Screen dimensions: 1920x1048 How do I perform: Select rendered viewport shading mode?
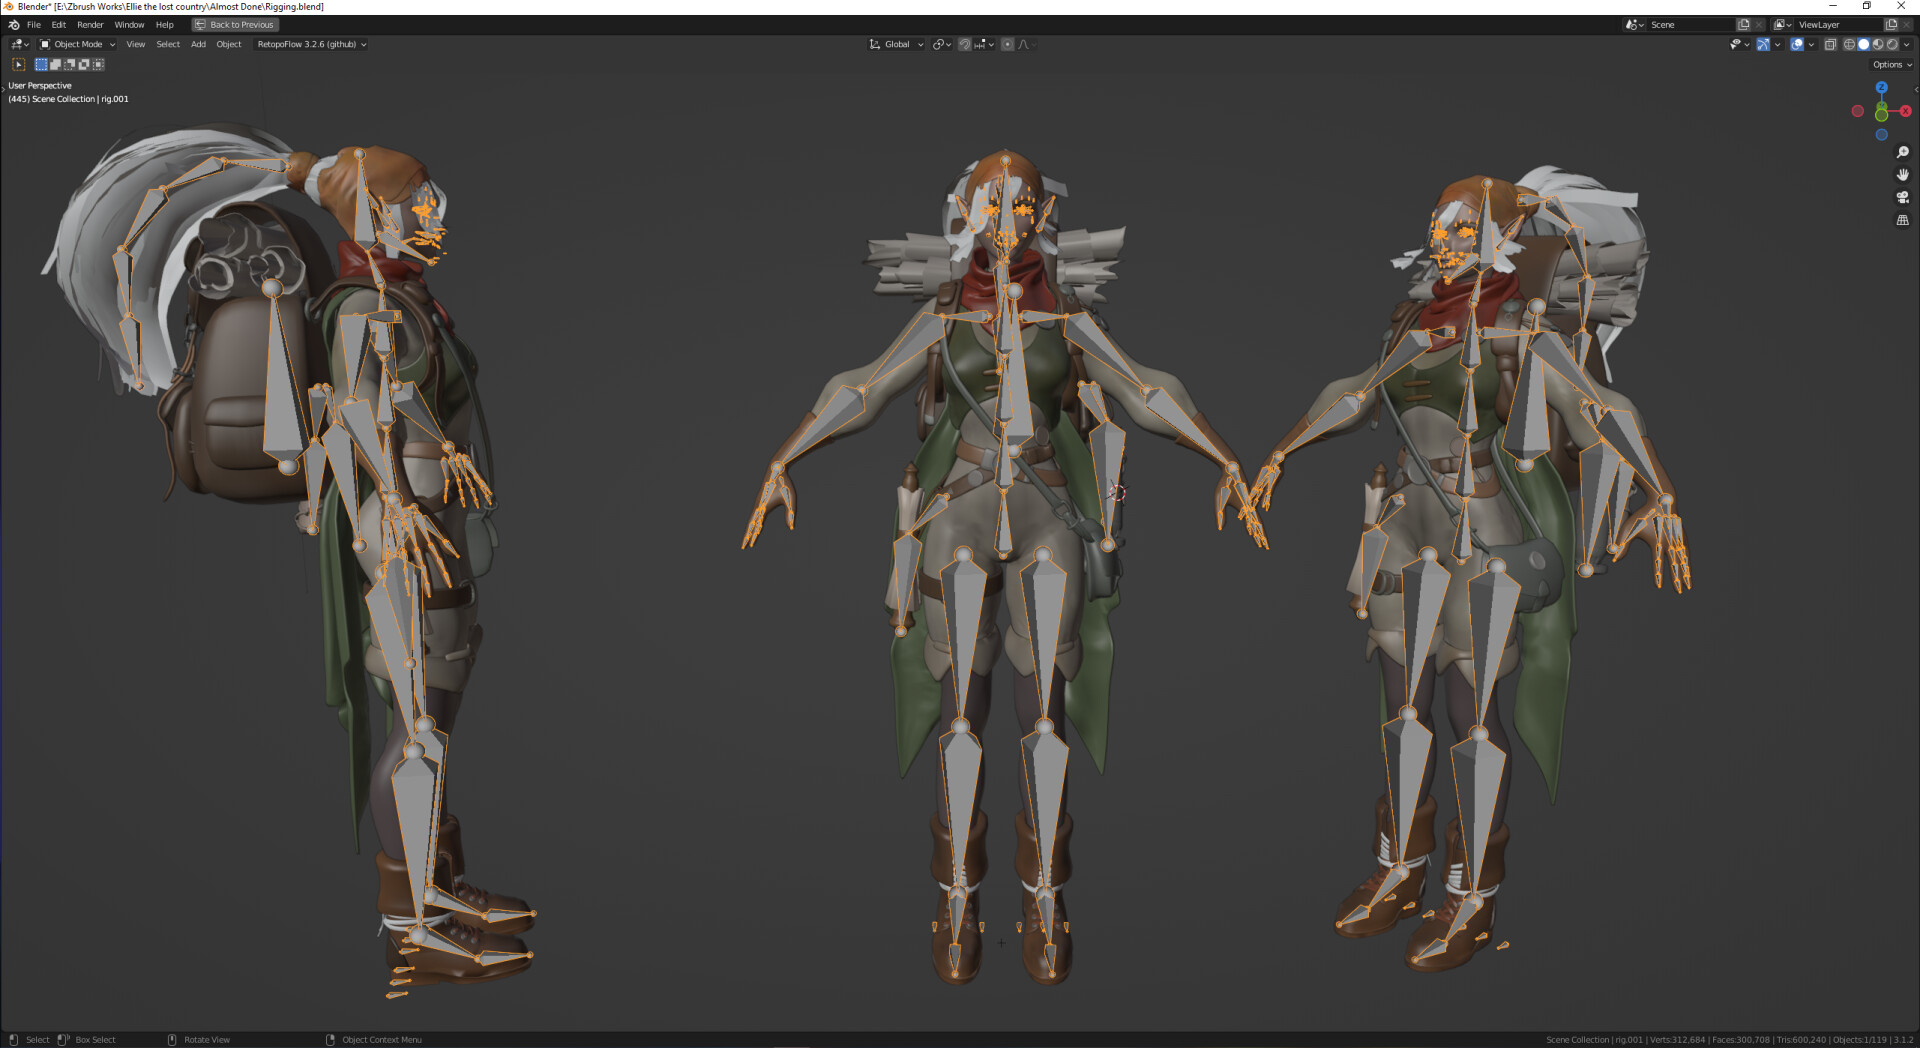coord(1892,44)
